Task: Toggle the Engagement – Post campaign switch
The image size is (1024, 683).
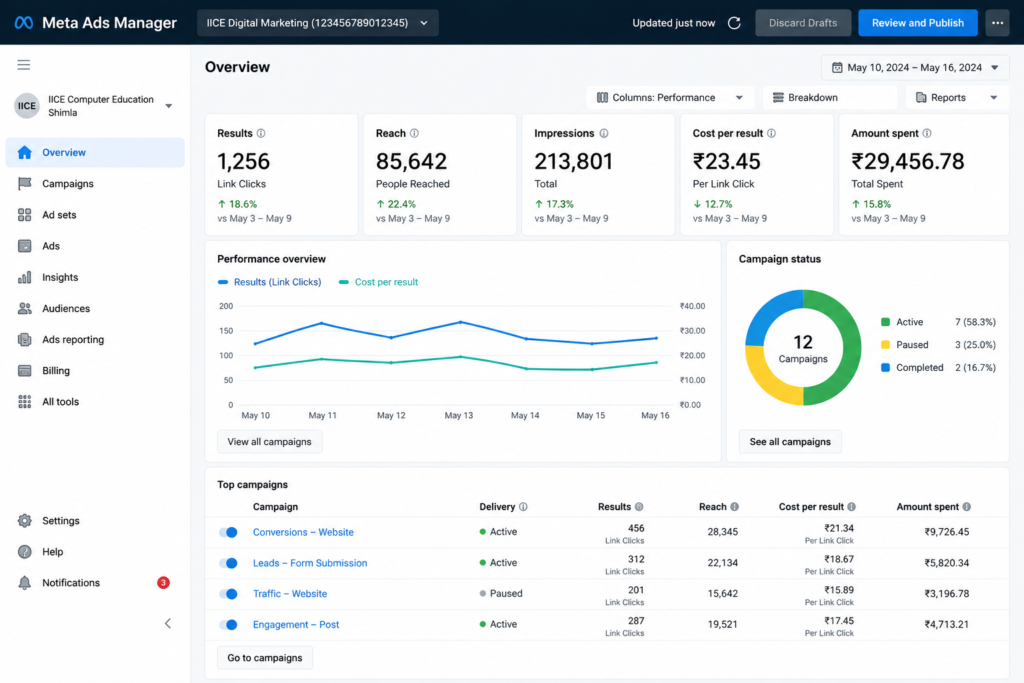Action: tap(229, 624)
